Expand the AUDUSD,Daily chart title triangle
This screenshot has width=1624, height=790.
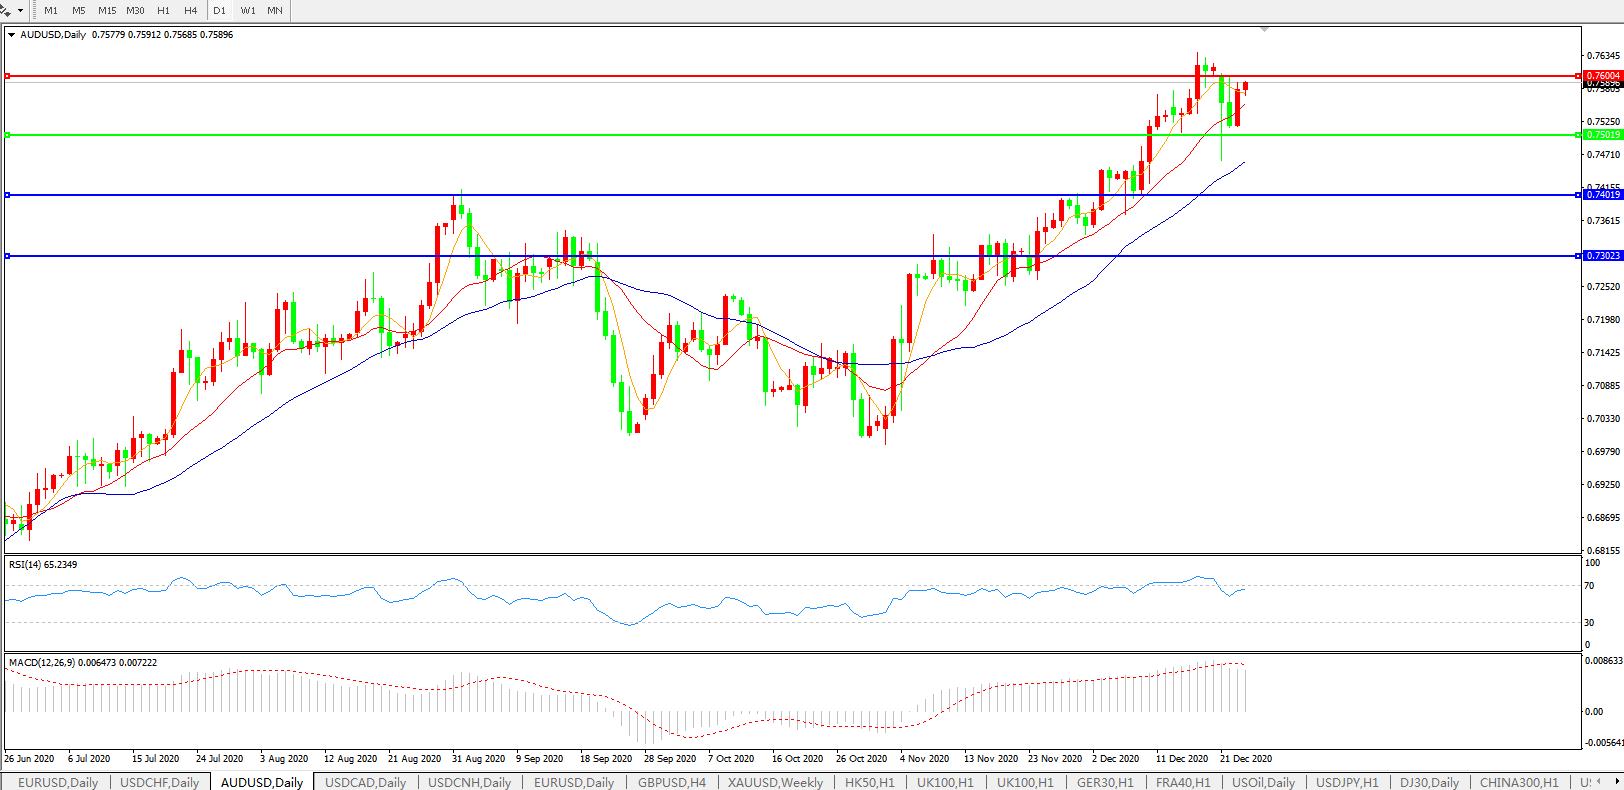click(x=11, y=35)
